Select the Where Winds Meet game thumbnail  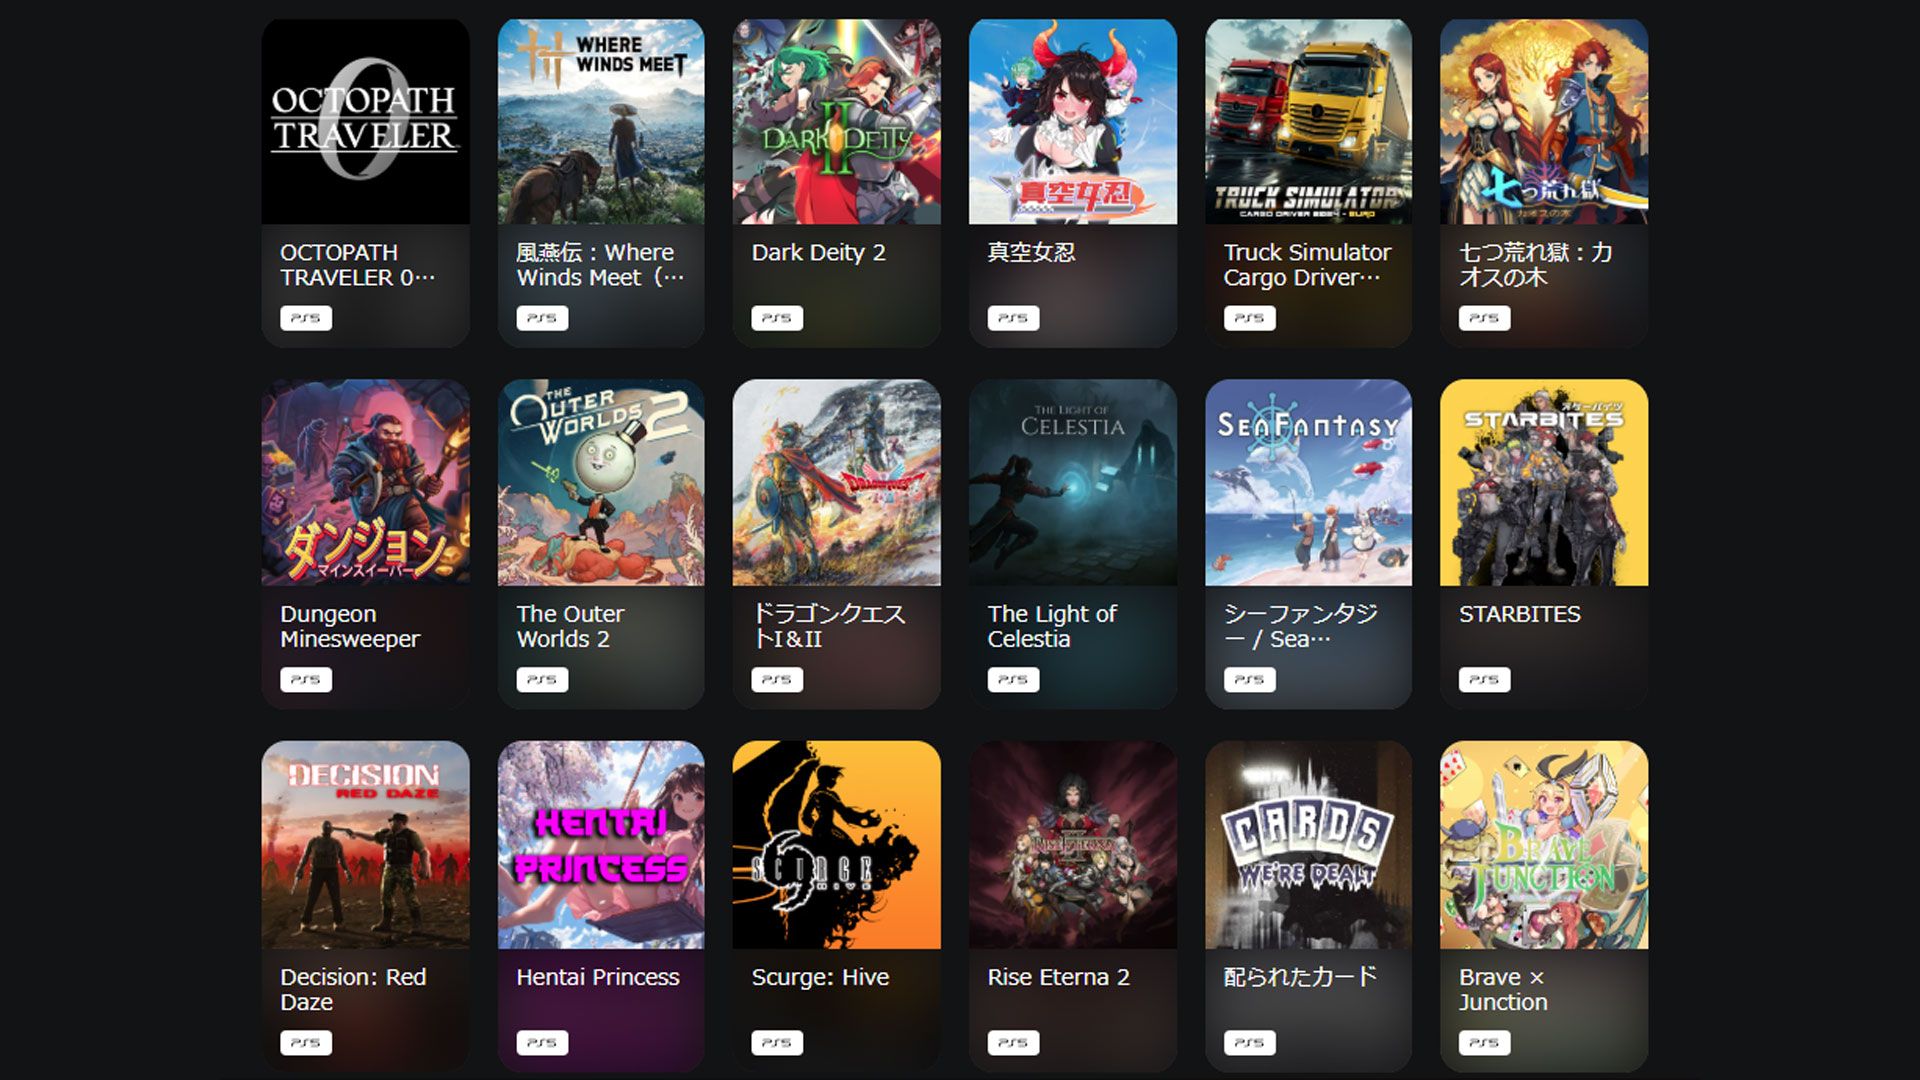(x=601, y=121)
